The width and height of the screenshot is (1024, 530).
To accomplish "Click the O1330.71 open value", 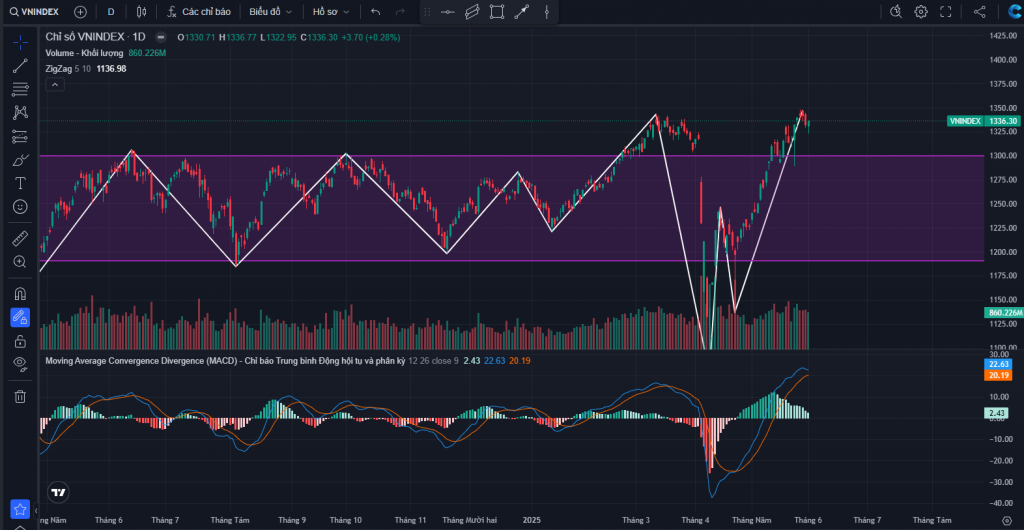I will pos(197,37).
